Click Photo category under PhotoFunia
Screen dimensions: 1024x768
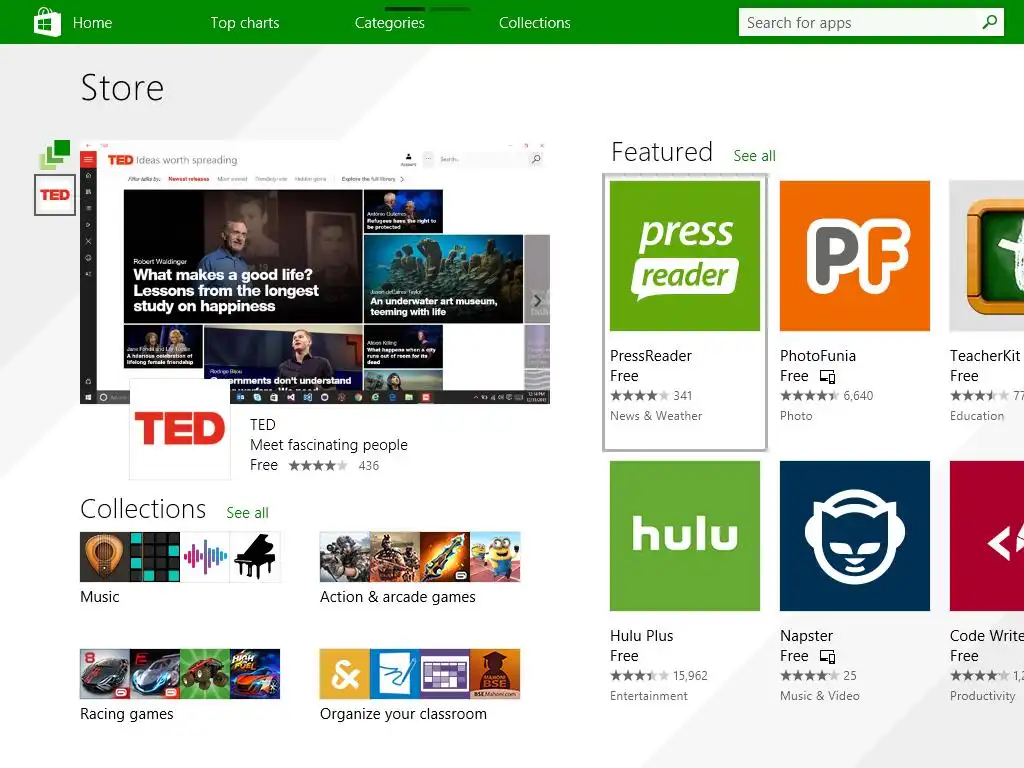click(x=796, y=416)
